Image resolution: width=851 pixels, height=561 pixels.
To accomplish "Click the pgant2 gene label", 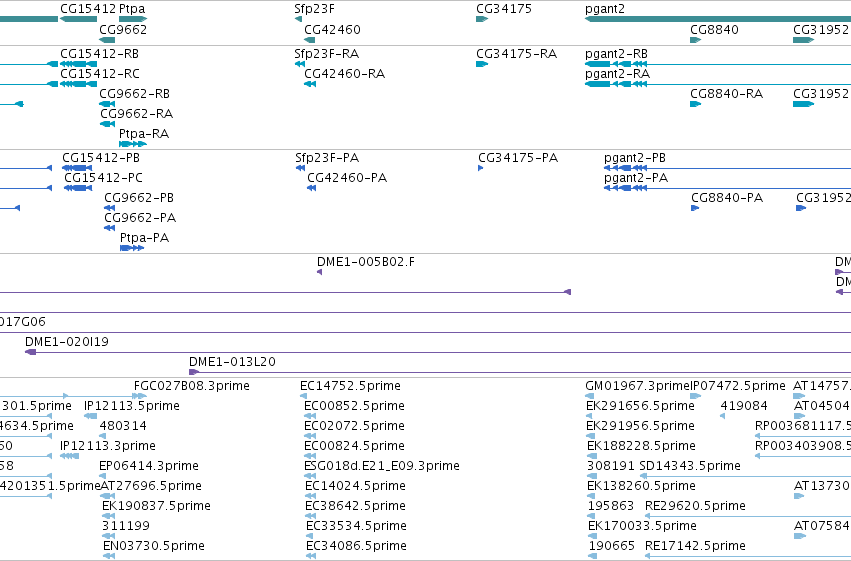I will click(x=605, y=9).
